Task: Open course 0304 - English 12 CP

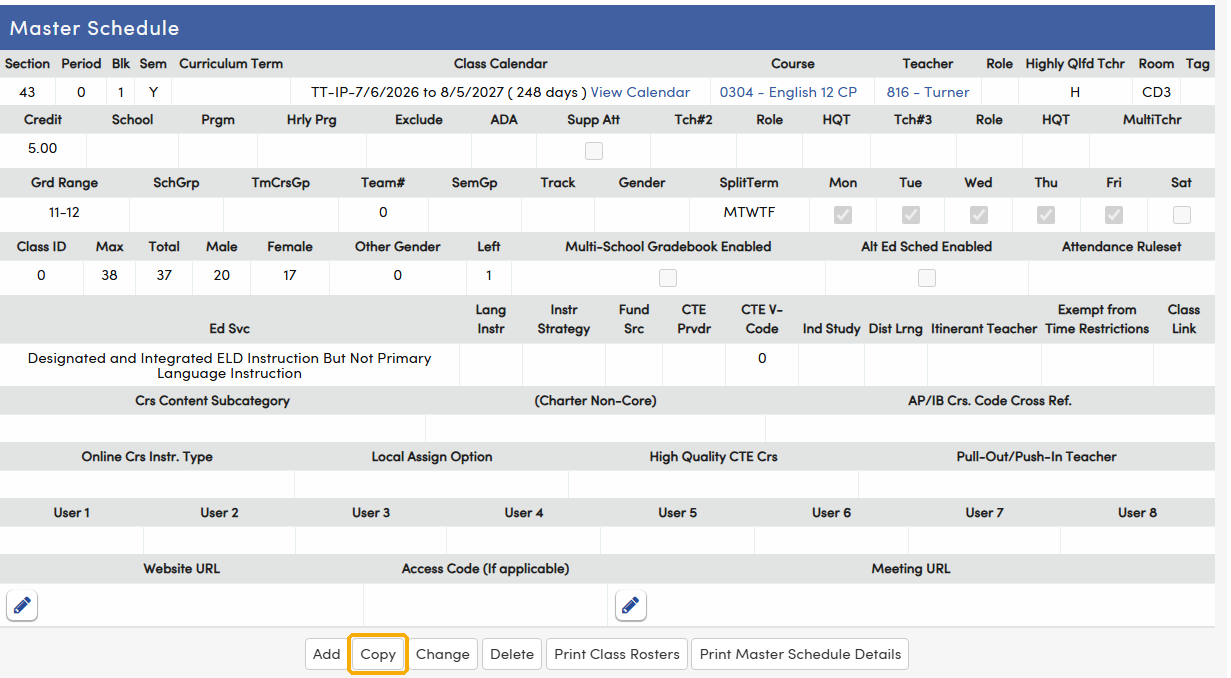Action: [788, 92]
